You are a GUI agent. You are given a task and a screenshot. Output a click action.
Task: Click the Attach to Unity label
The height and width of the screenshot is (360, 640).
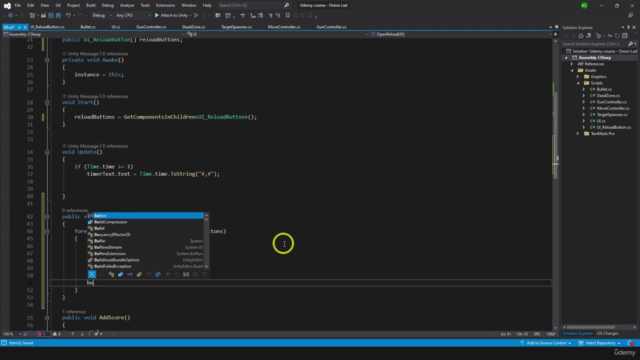pyautogui.click(x=174, y=16)
